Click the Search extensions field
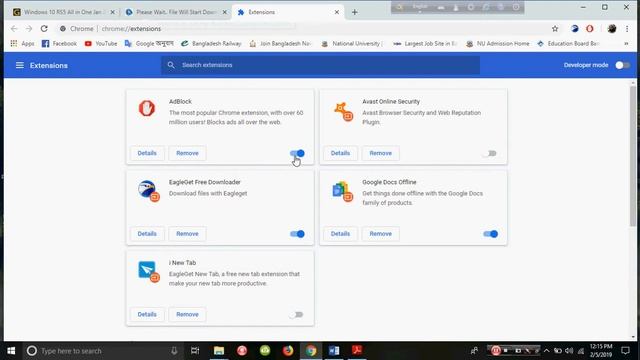Viewport: 640px width, 360px height. pyautogui.click(x=320, y=65)
